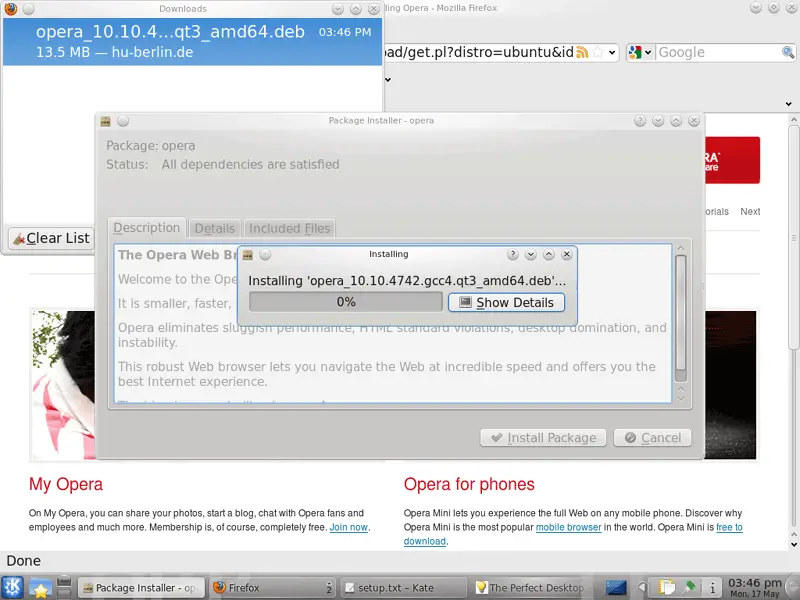Expand the bookmarks toolbar overflow chevron
The width and height of the screenshot is (800, 600).
click(388, 80)
